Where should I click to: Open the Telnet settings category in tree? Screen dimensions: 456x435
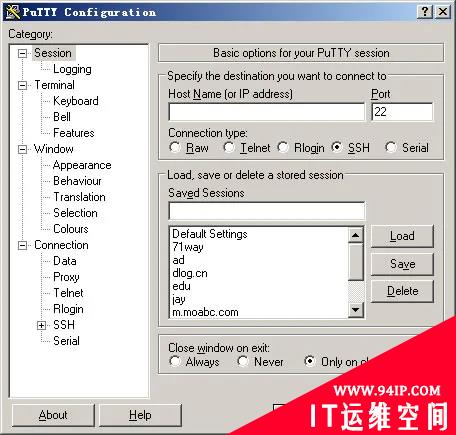click(x=68, y=293)
